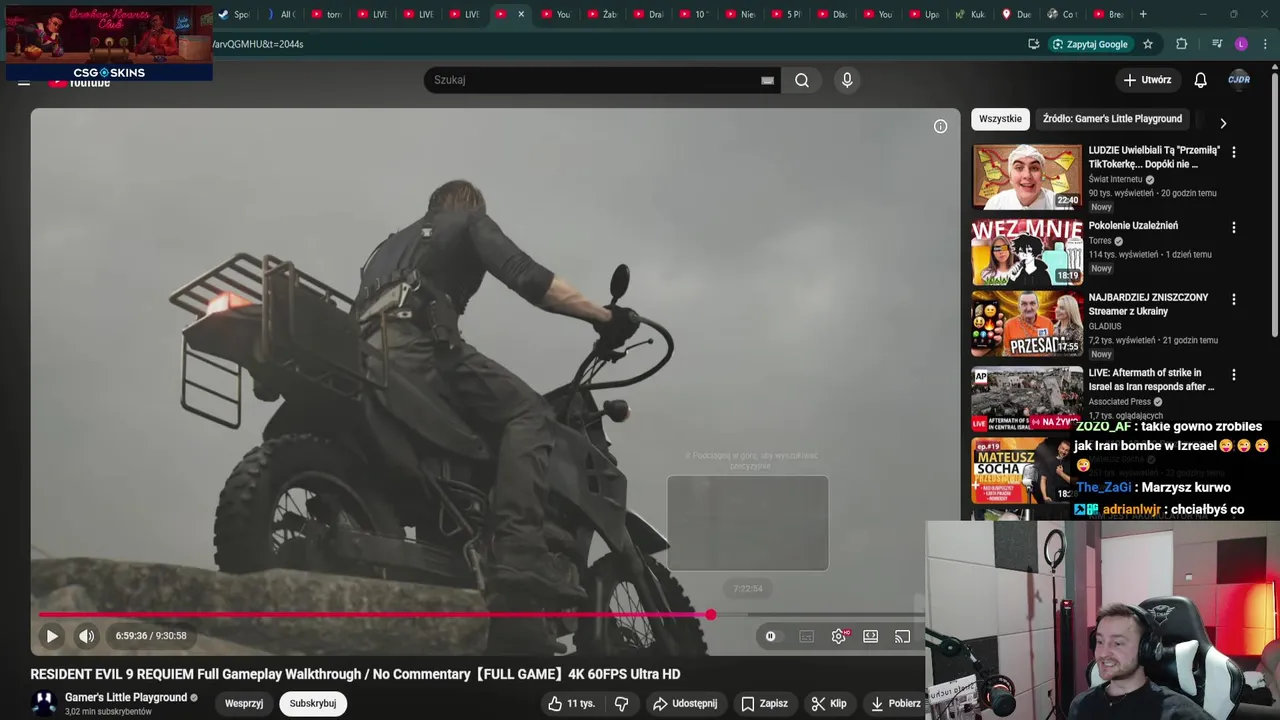This screenshot has height=720, width=1280.
Task: Select Źródło: Gamer's Little Playground chip
Action: [x=1112, y=118]
